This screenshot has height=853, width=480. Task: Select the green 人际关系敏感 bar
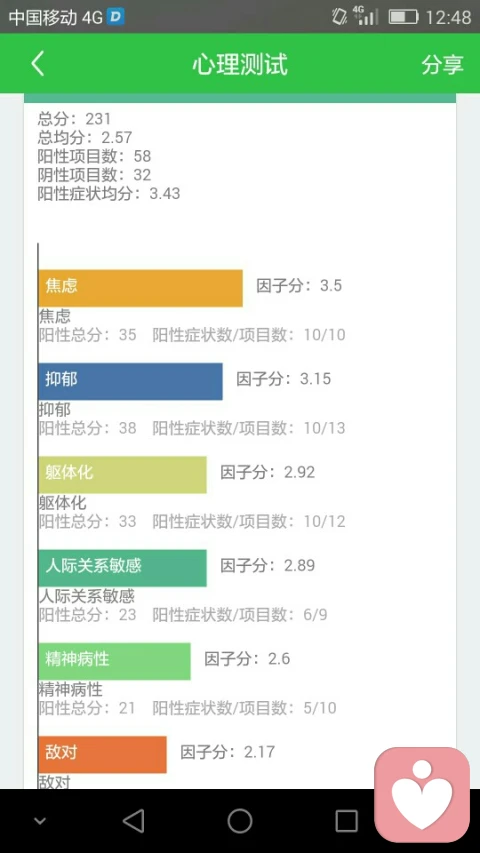(x=122, y=568)
